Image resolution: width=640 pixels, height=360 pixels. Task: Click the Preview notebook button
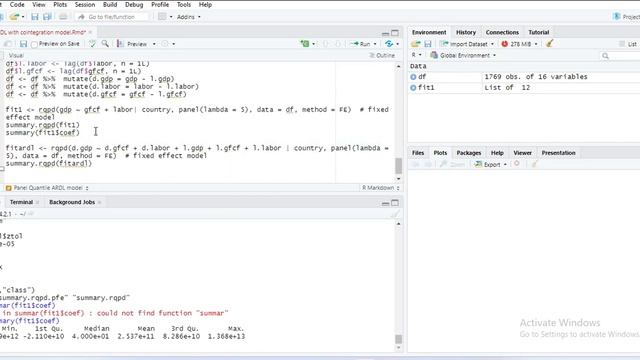point(132,44)
